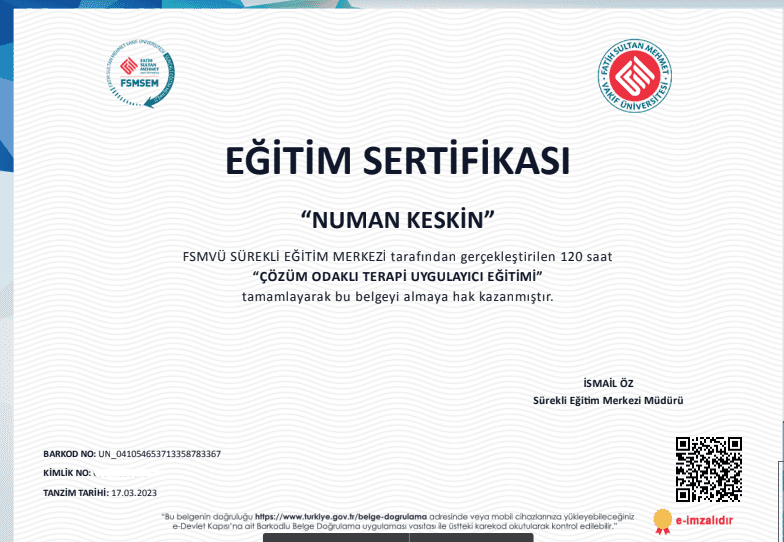Click the "BARKOD NO:" label
Image resolution: width=784 pixels, height=542 pixels.
[x=70, y=454]
